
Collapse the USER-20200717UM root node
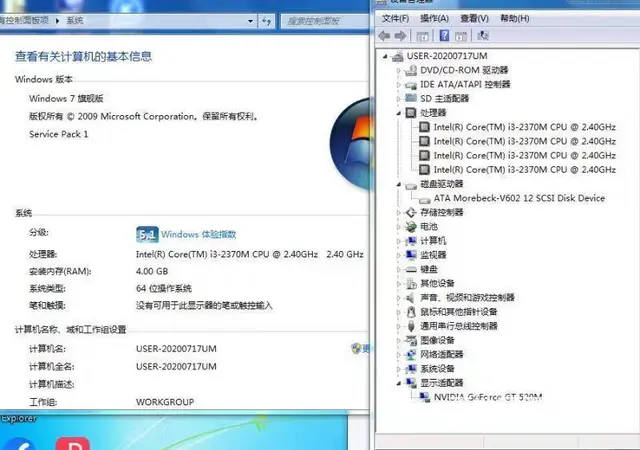click(x=385, y=56)
